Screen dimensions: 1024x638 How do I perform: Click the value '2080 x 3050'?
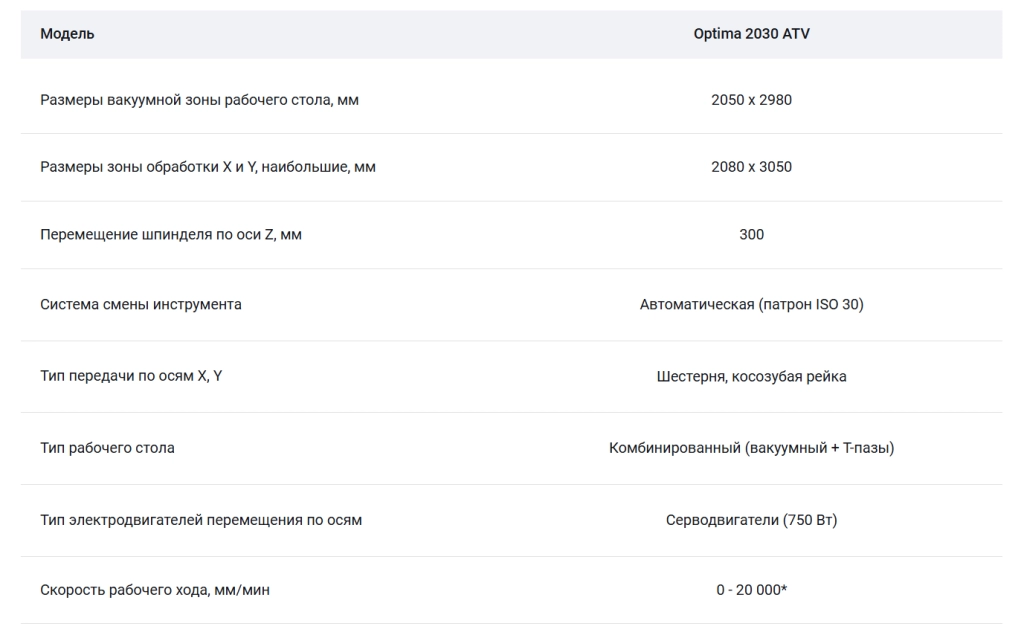[751, 167]
